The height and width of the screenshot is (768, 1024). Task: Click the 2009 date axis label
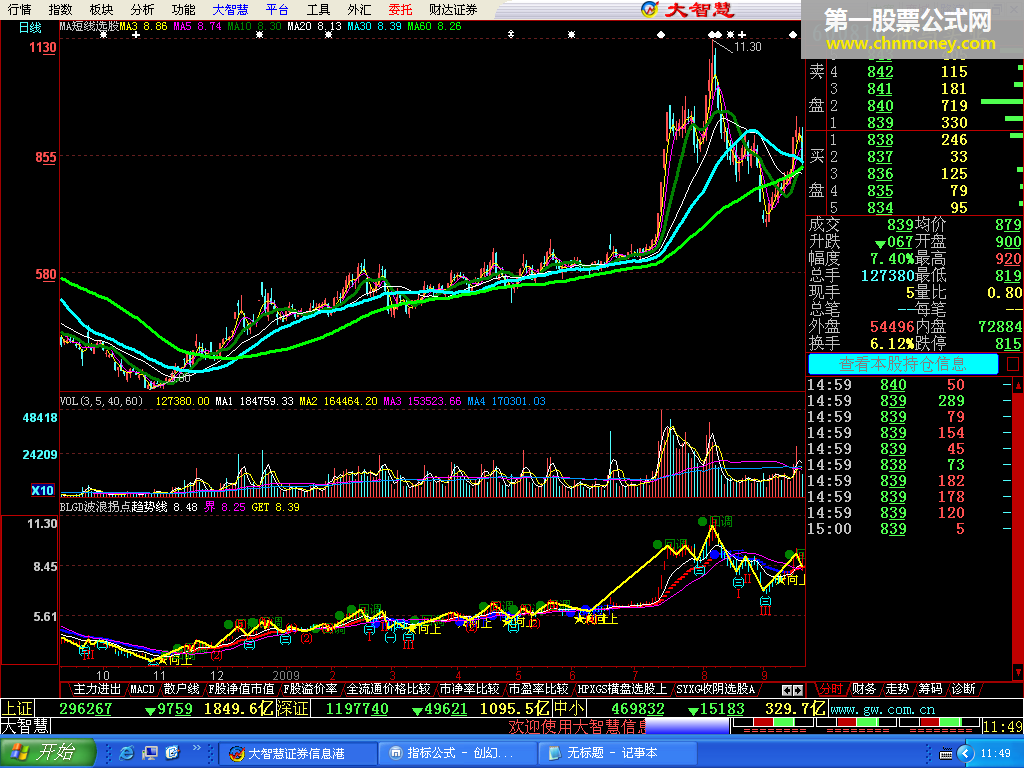coord(286,675)
